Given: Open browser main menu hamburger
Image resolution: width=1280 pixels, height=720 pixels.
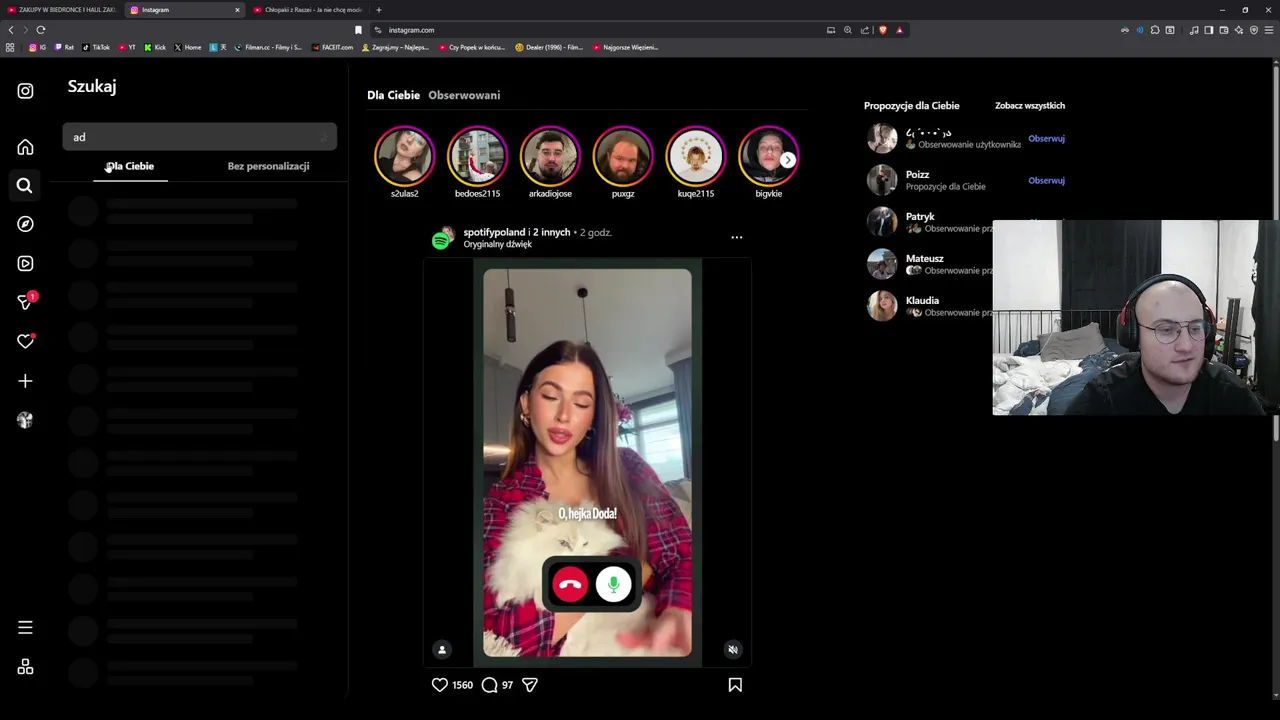Looking at the screenshot, I should pos(1270,30).
